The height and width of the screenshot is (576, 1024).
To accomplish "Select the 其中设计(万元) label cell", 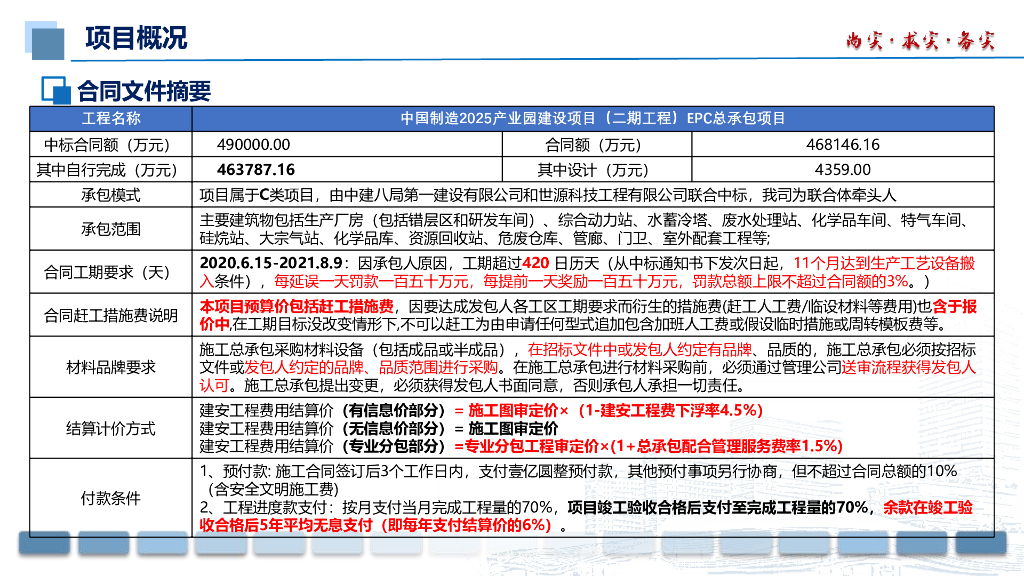I will point(597,170).
